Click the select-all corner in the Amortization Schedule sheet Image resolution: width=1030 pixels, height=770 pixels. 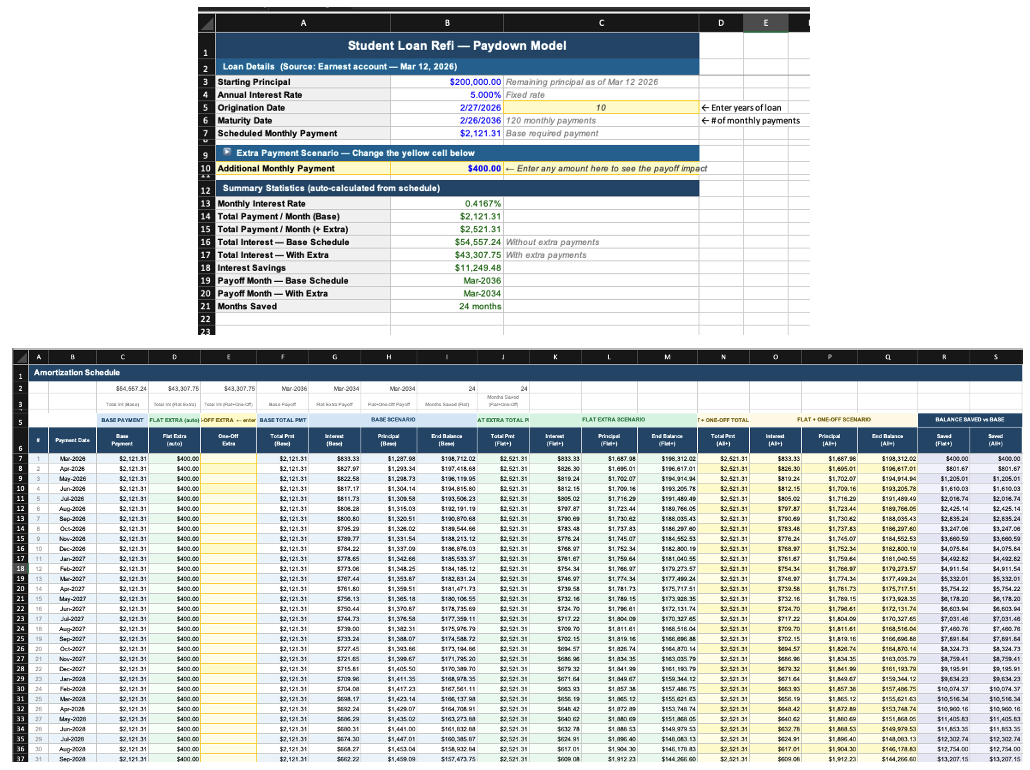(x=20, y=357)
